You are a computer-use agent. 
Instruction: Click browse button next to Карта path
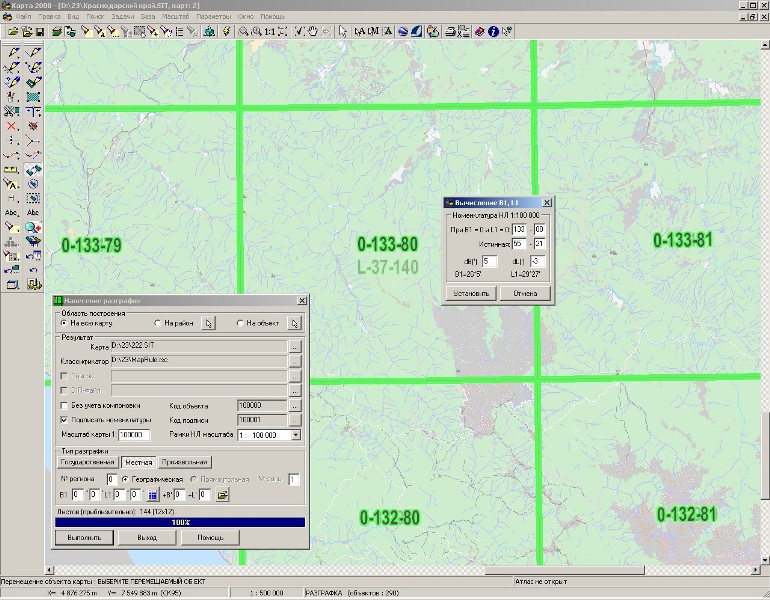click(294, 346)
